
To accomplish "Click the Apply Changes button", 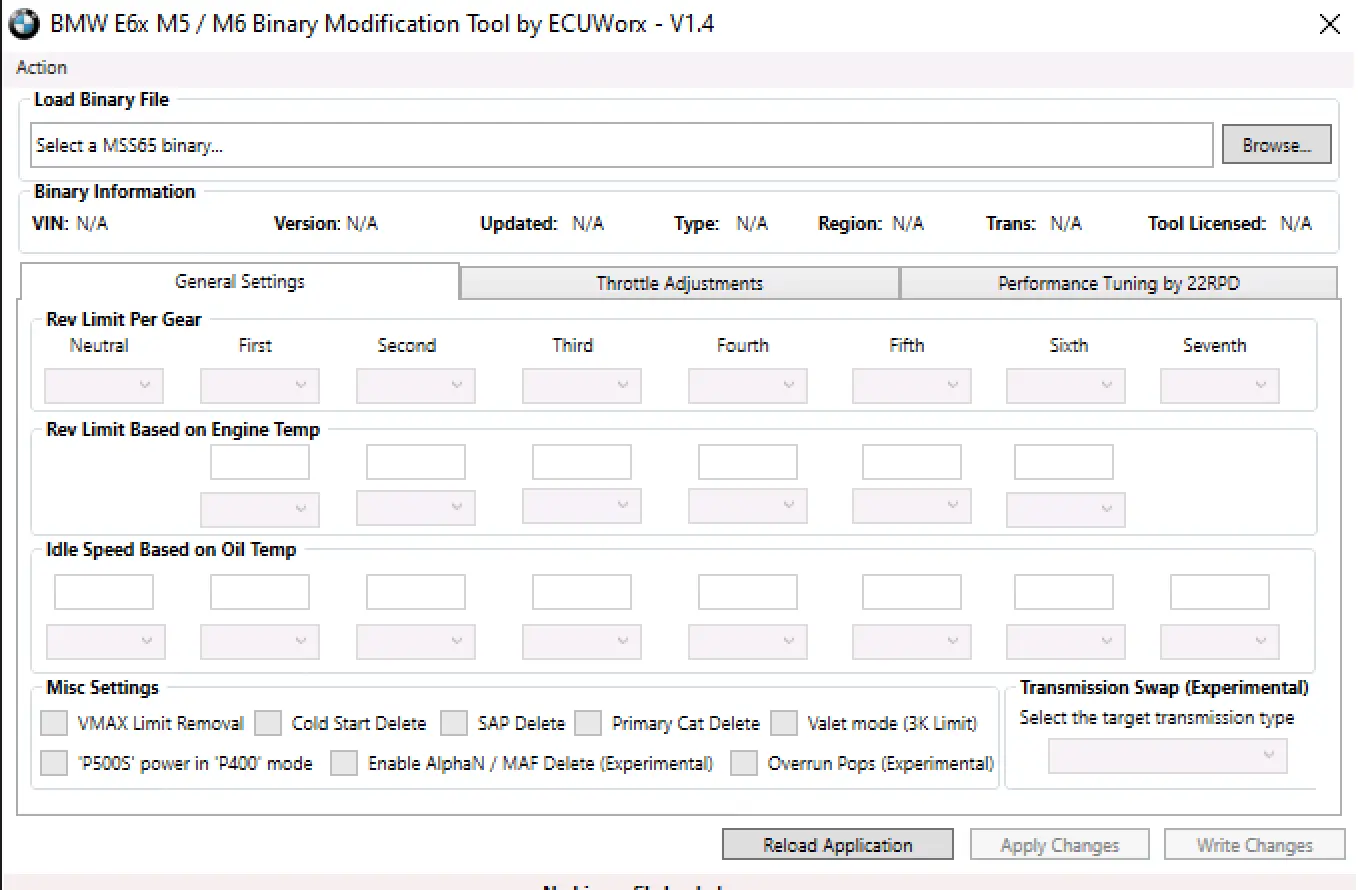I will click(x=1059, y=844).
